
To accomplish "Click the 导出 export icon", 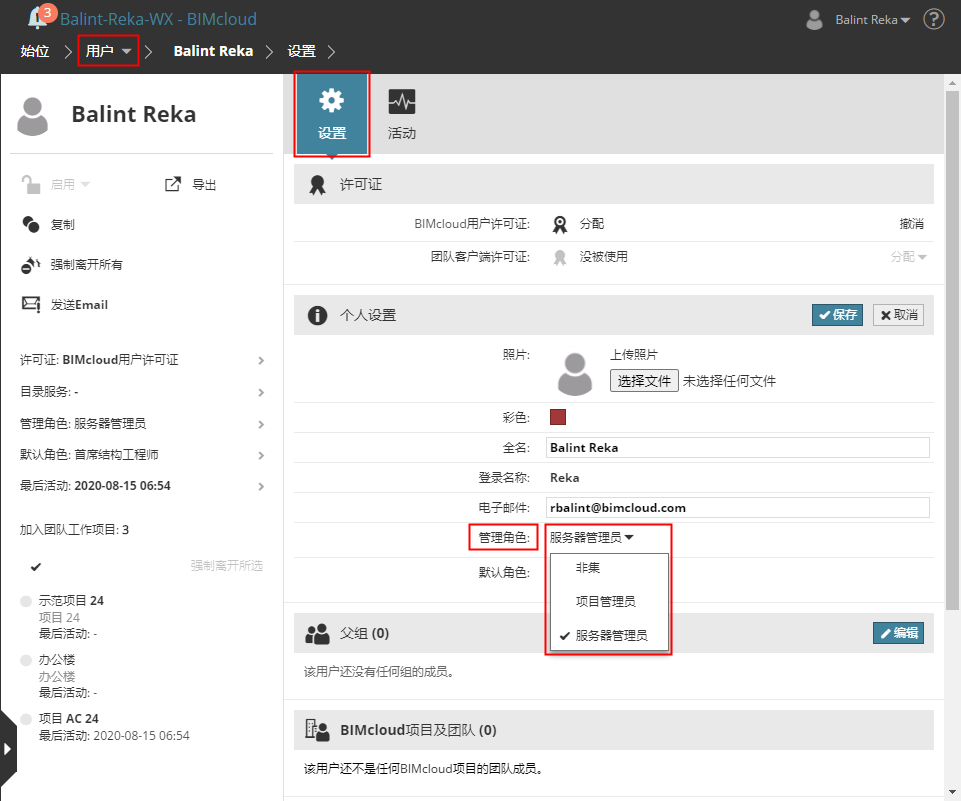I will pyautogui.click(x=173, y=184).
